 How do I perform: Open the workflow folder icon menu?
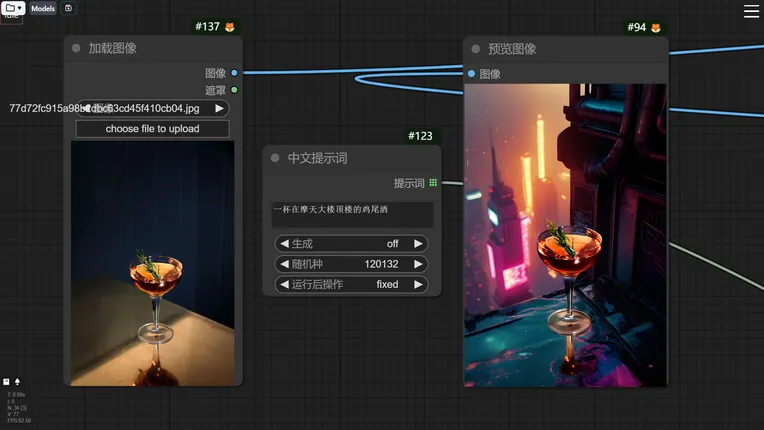click(x=13, y=8)
